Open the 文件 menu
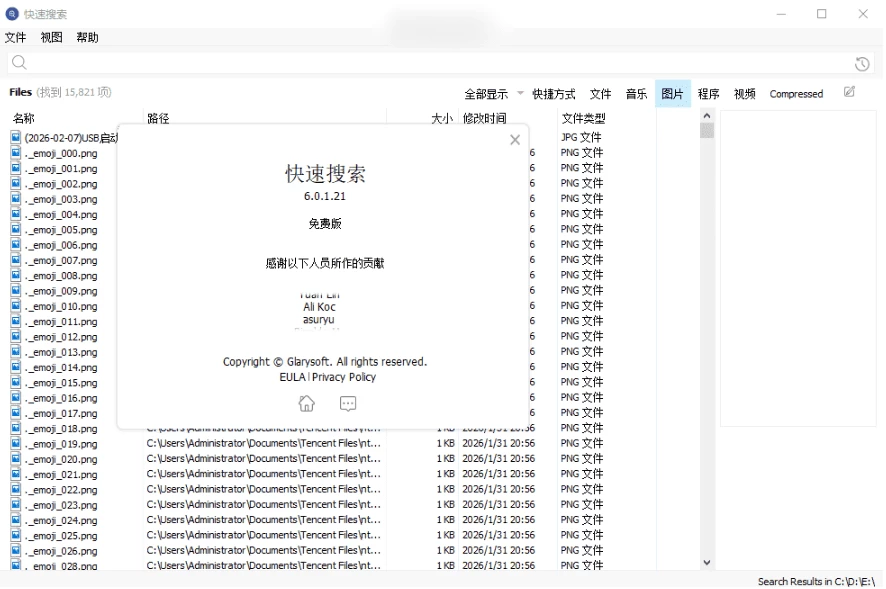This screenshot has width=886, height=589. click(15, 37)
